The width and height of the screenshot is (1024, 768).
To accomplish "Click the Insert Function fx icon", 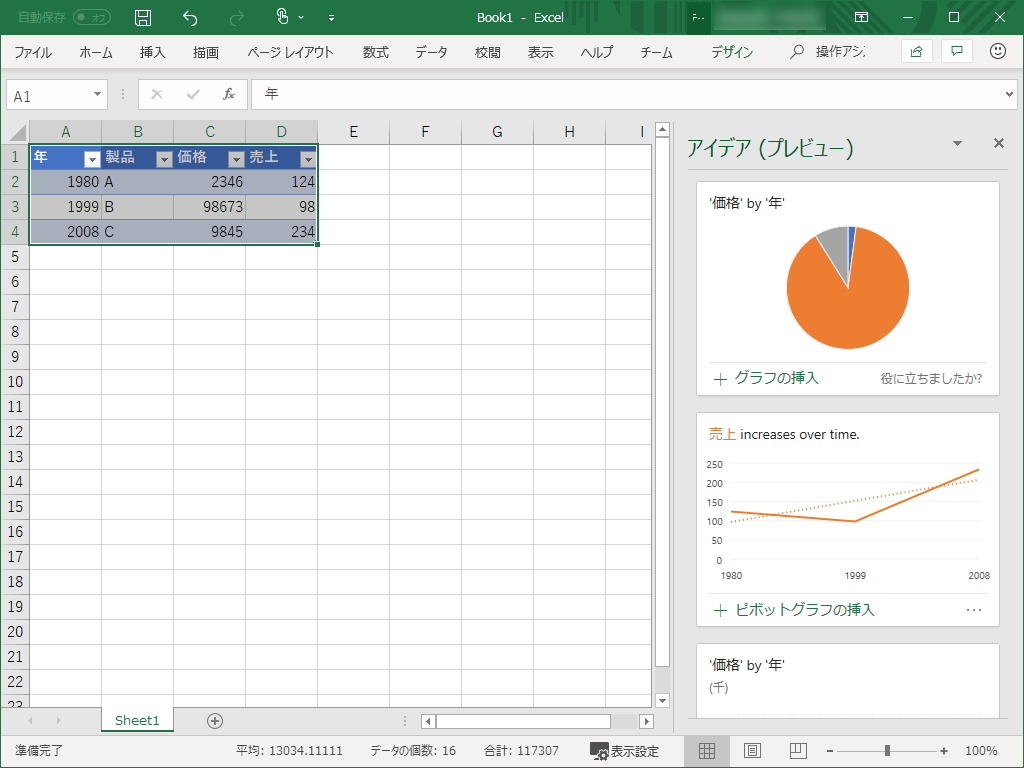I will pyautogui.click(x=229, y=95).
